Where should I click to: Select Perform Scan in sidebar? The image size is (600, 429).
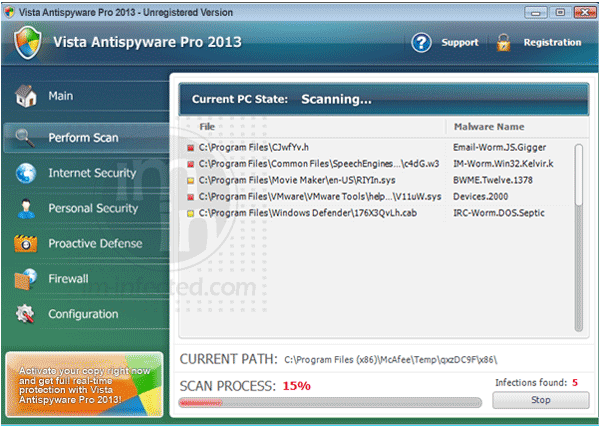(86, 138)
